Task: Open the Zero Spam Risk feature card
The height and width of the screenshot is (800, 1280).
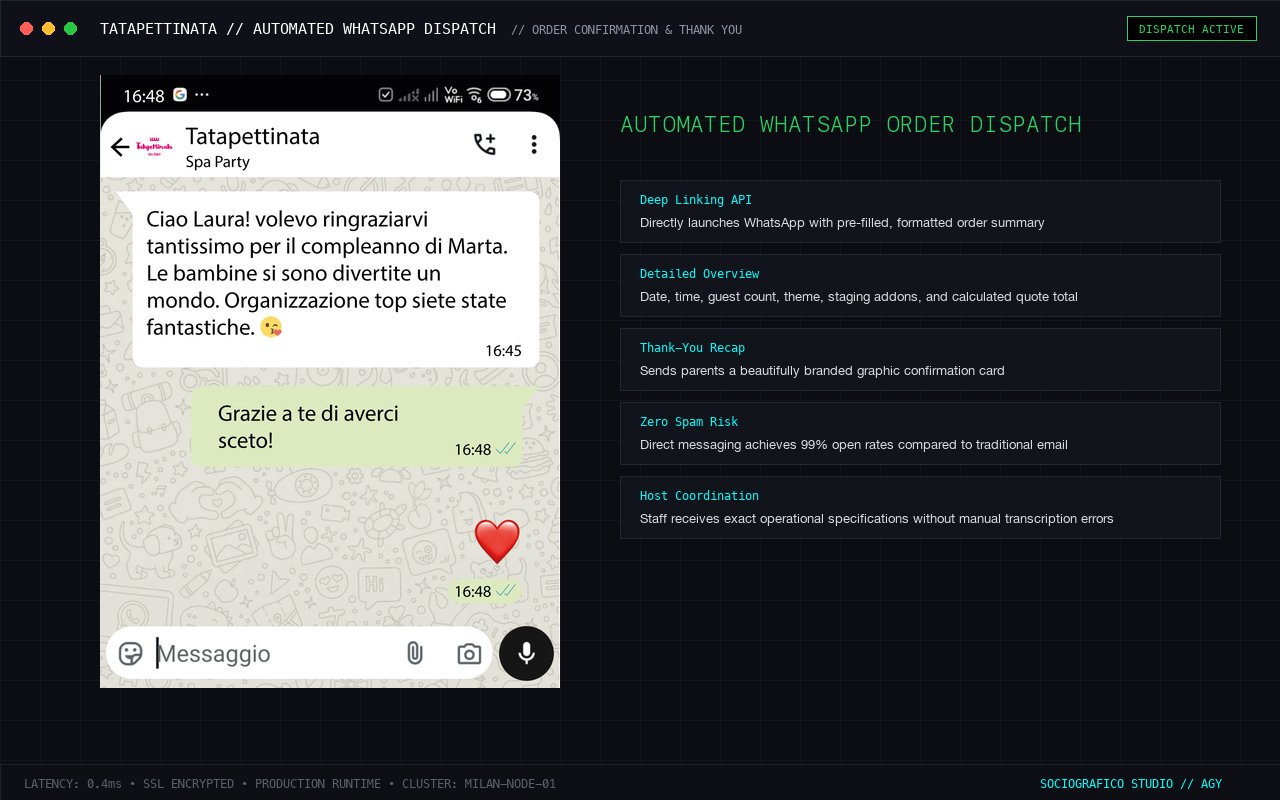Action: coord(920,433)
